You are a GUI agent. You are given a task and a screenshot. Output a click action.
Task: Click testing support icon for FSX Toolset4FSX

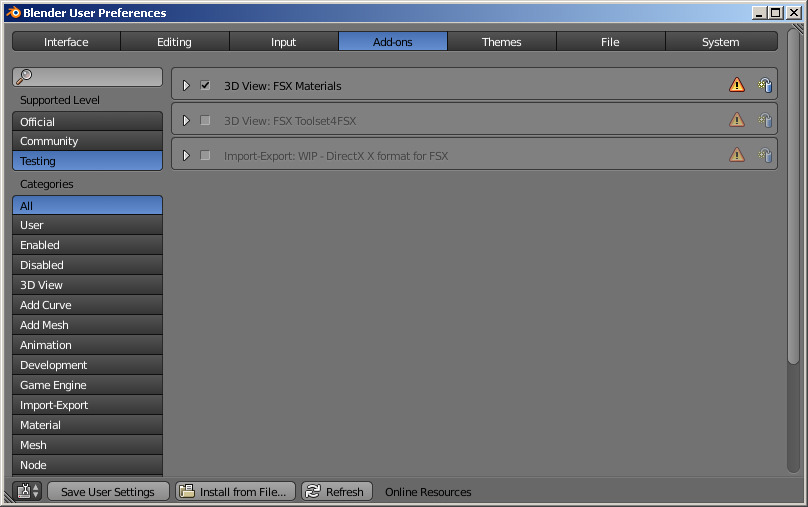pyautogui.click(x=765, y=120)
